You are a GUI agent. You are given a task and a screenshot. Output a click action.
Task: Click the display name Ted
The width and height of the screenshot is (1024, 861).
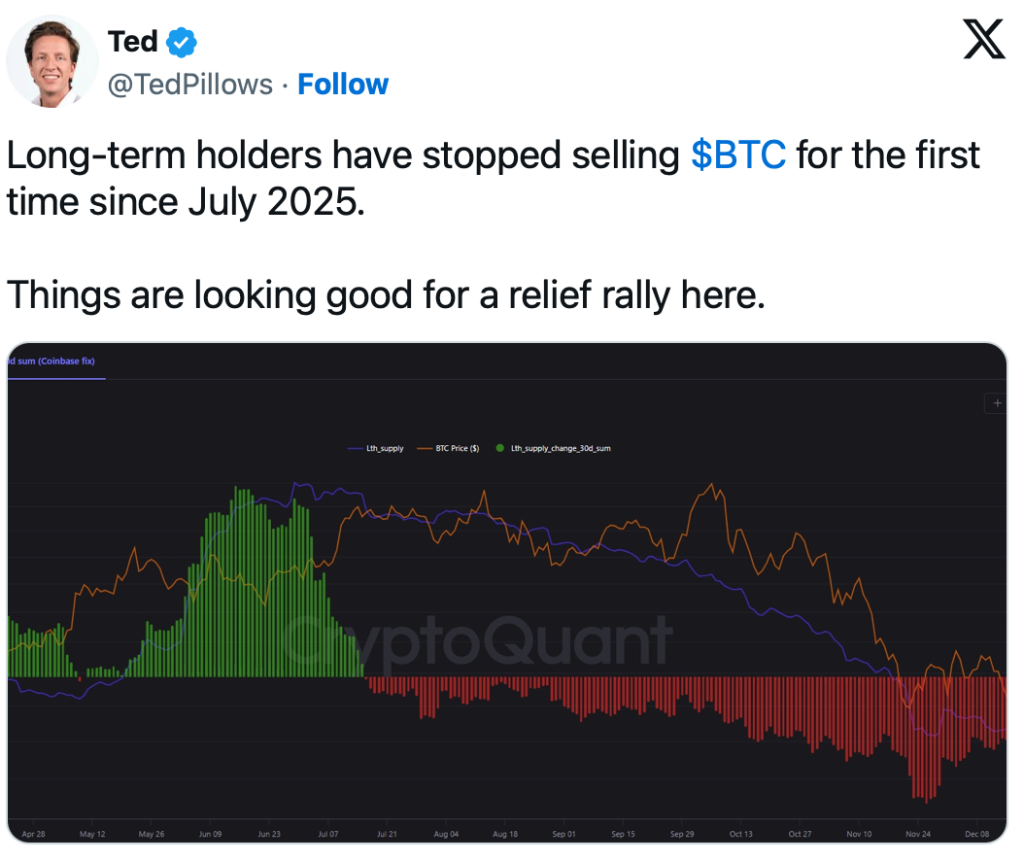click(132, 42)
